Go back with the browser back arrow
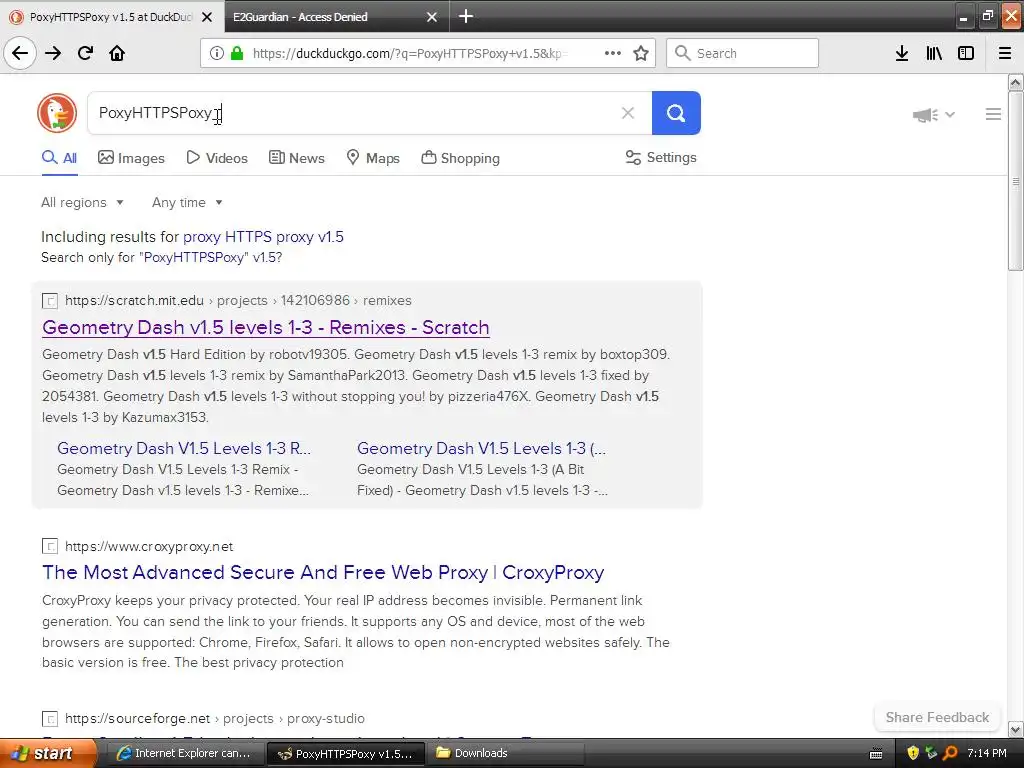 20,53
